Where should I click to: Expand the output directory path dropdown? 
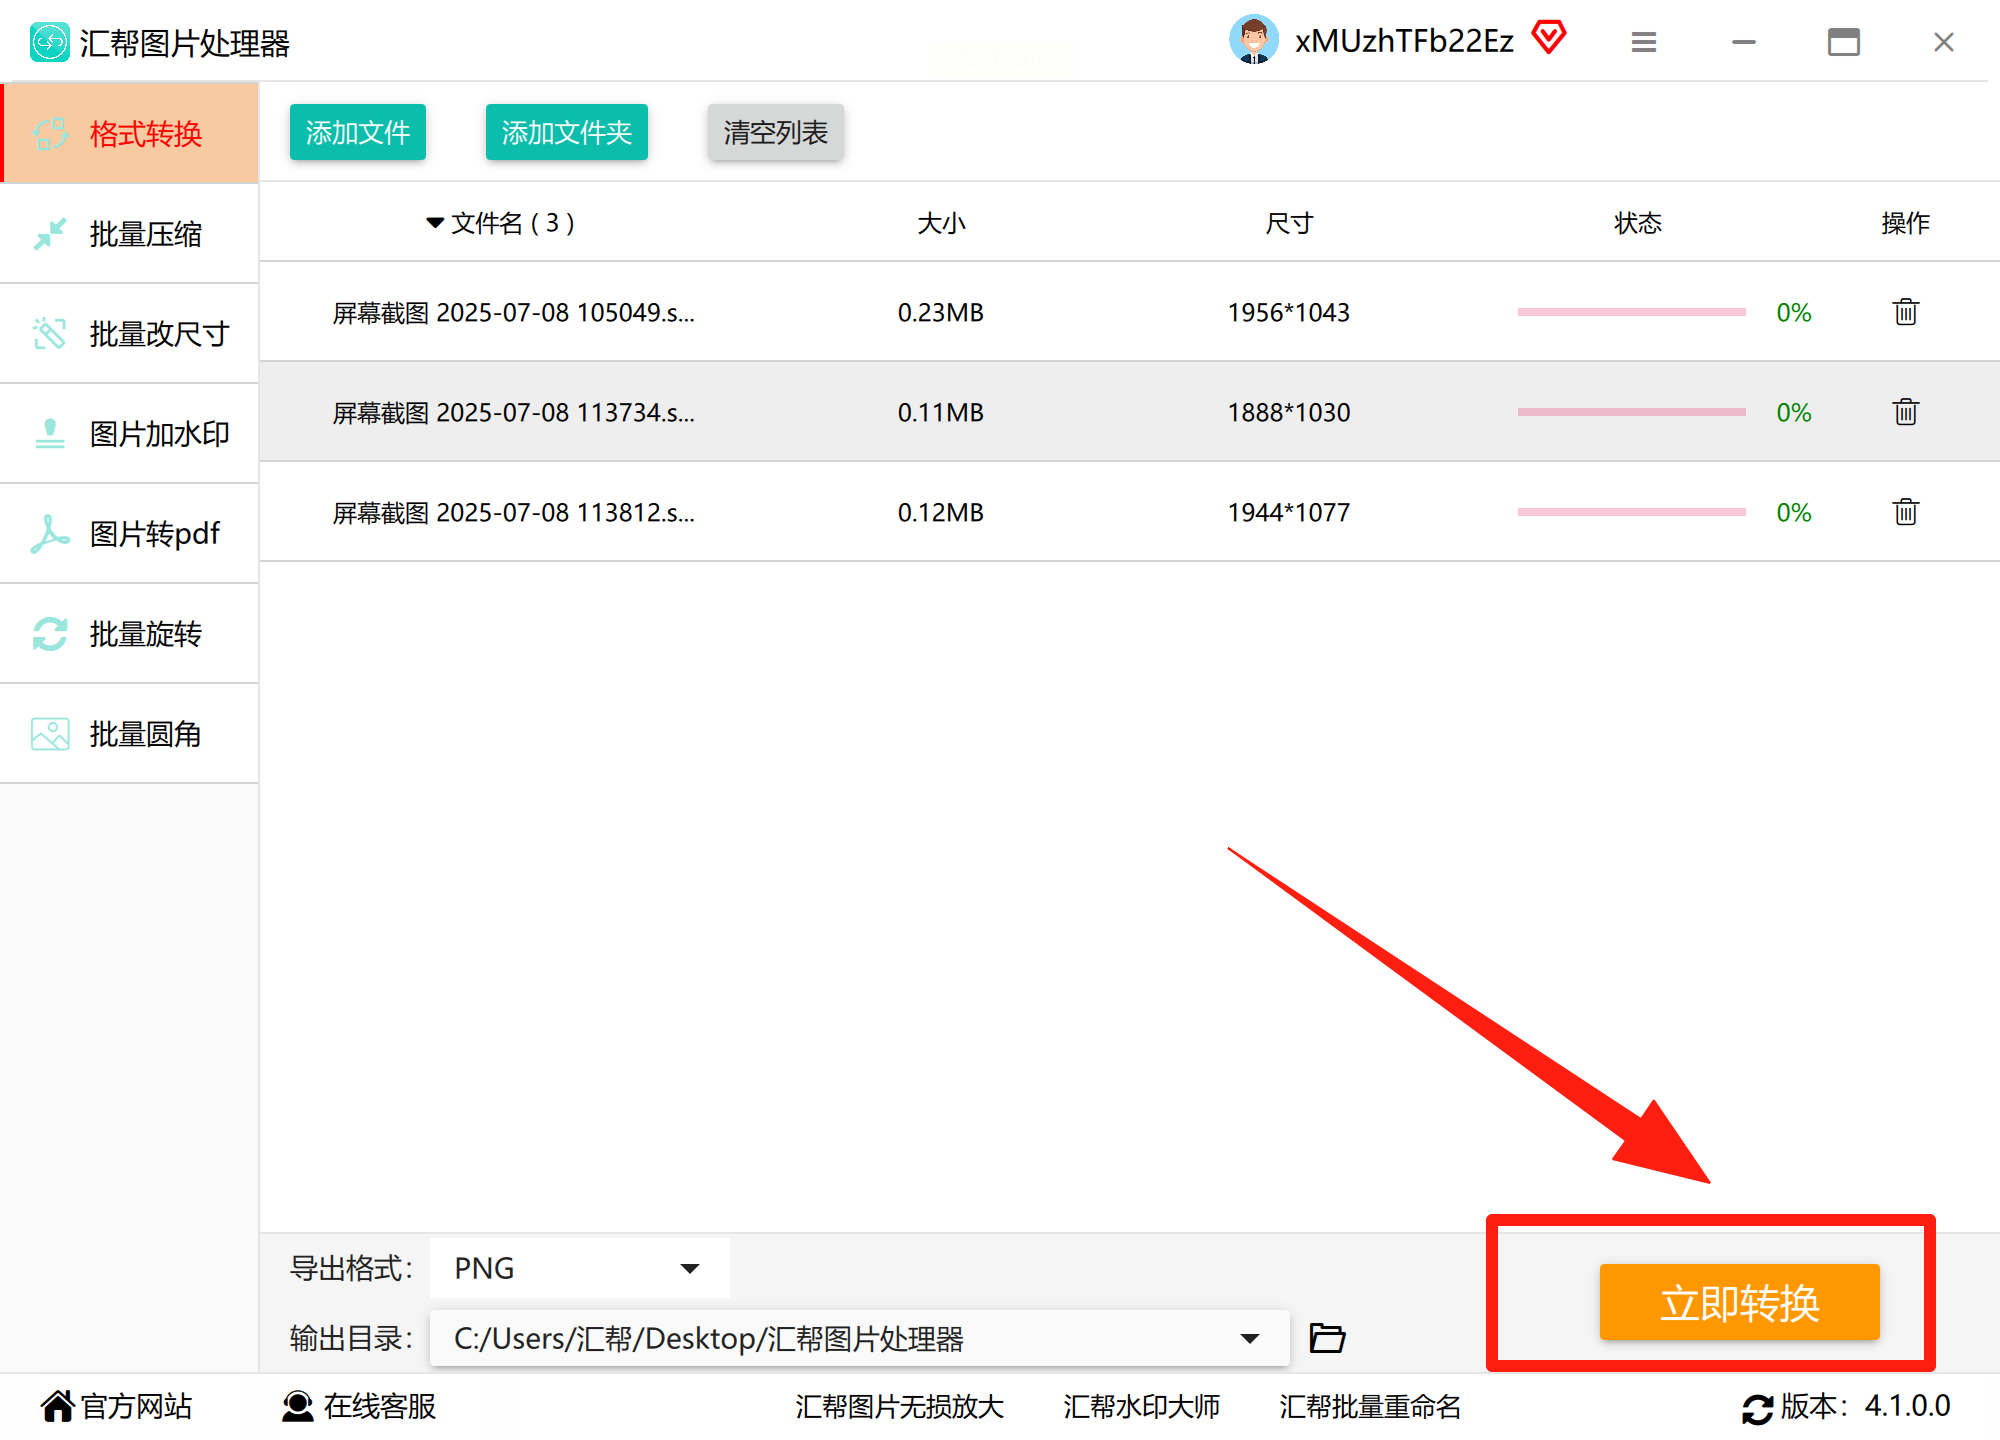1249,1338
